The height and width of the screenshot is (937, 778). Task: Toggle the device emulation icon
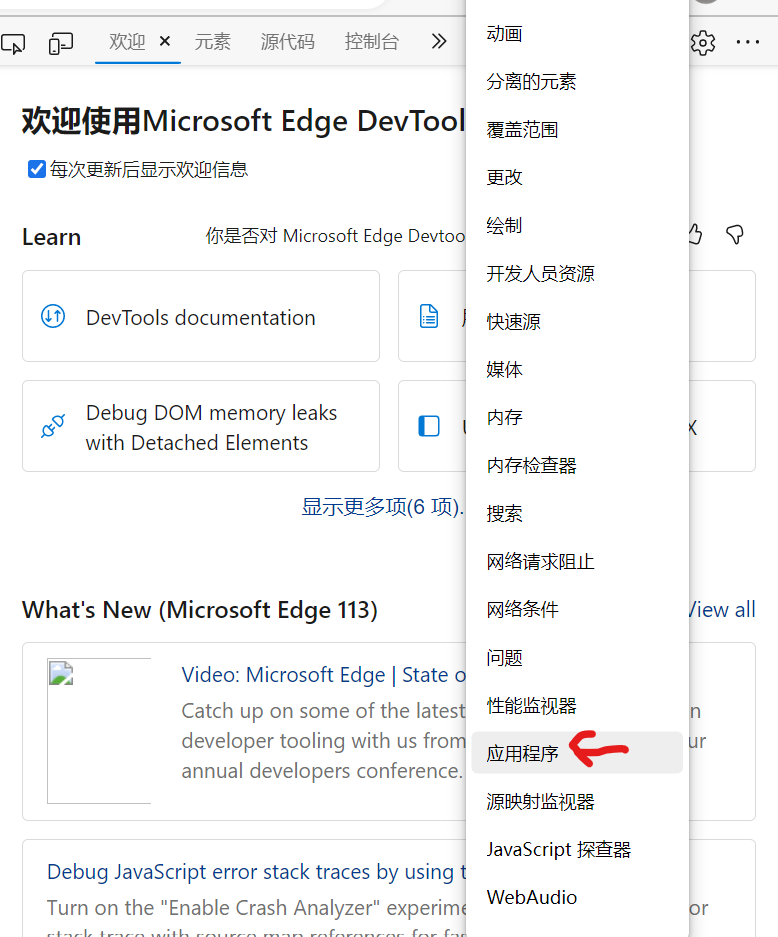click(60, 43)
